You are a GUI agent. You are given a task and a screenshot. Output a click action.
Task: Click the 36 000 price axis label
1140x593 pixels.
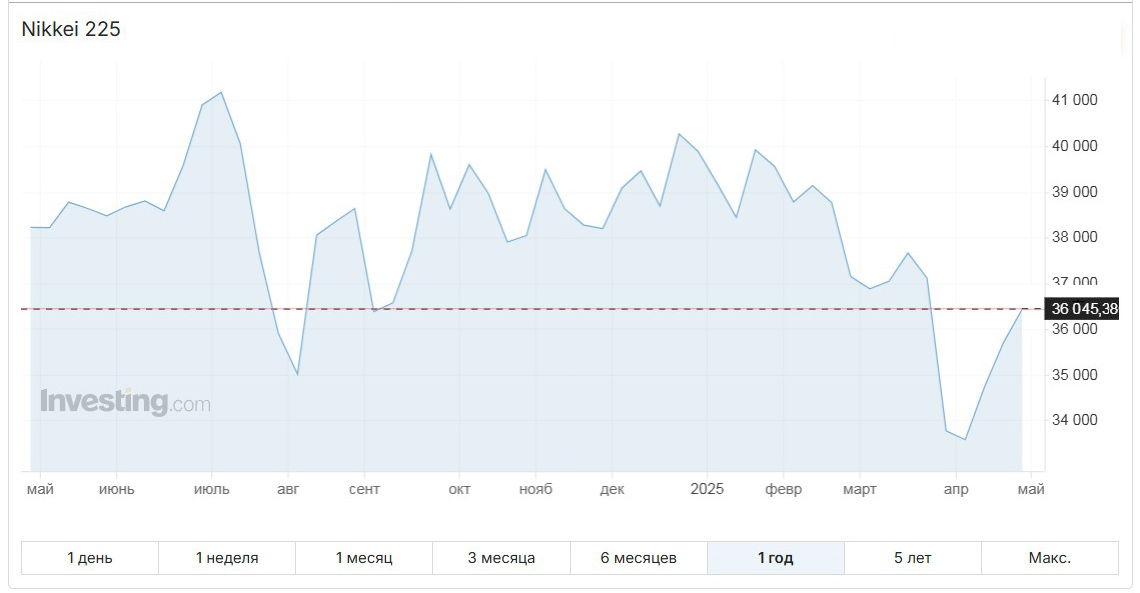coord(1075,328)
